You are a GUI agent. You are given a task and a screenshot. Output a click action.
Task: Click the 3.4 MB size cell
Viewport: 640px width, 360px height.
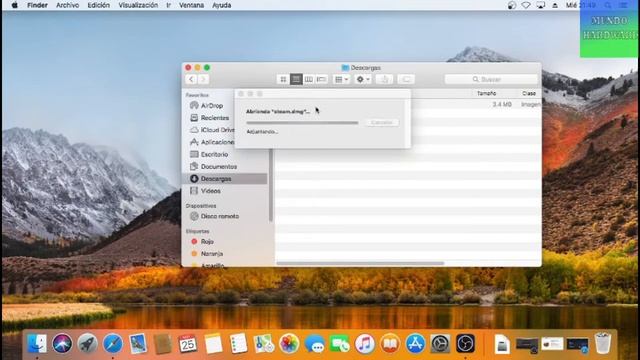pyautogui.click(x=502, y=104)
